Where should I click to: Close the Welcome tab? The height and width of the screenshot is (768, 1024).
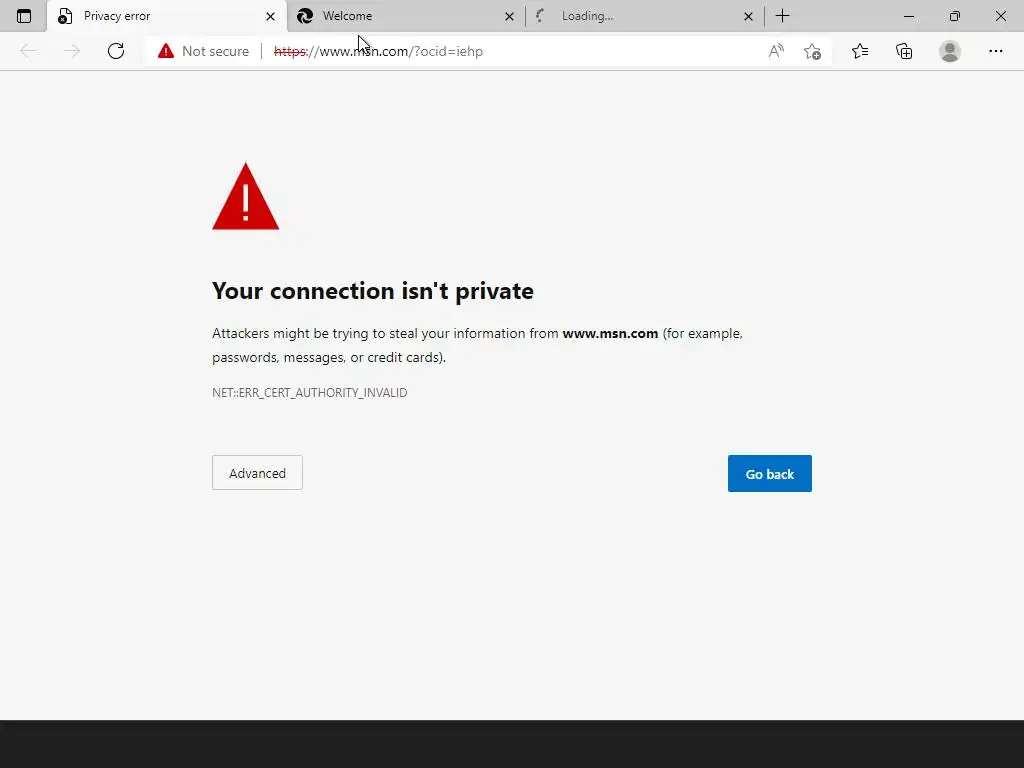coord(509,16)
